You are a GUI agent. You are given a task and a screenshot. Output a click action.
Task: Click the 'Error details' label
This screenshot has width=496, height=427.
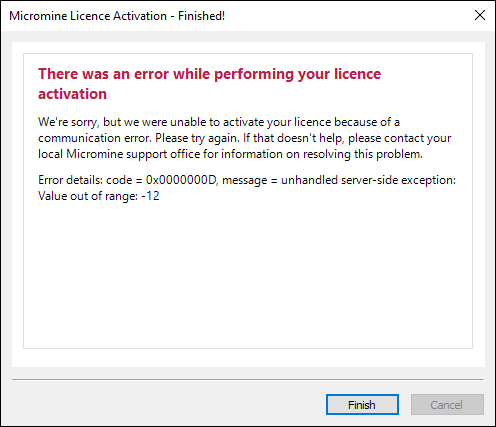70,180
